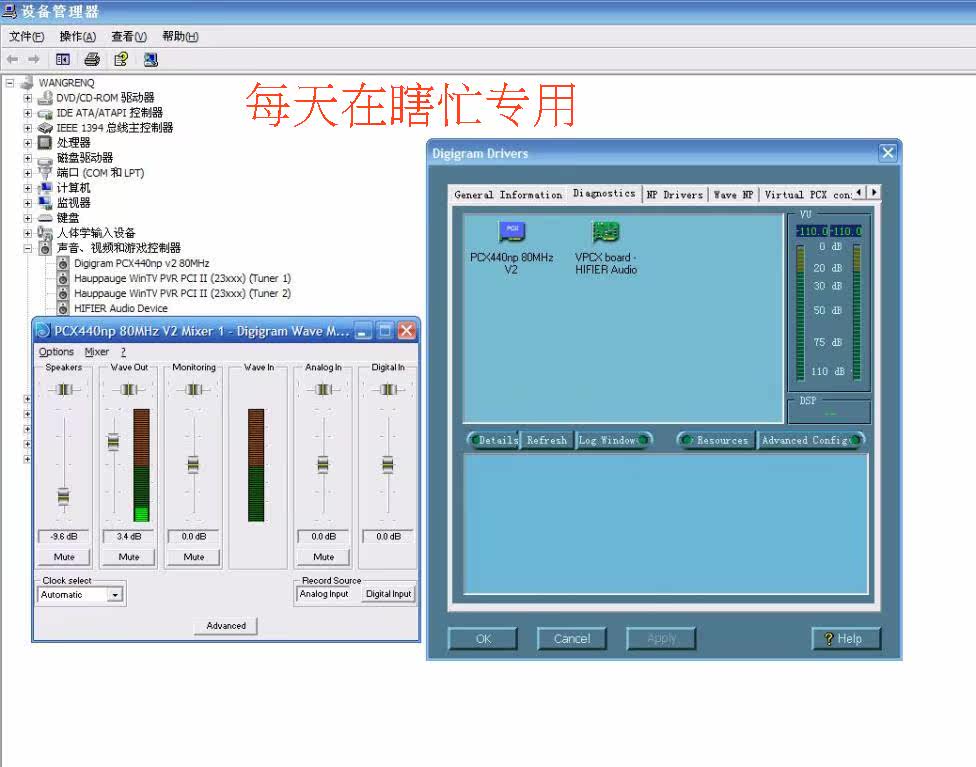
Task: Select the PCX440np 80MHz V2 board icon
Action: click(512, 232)
